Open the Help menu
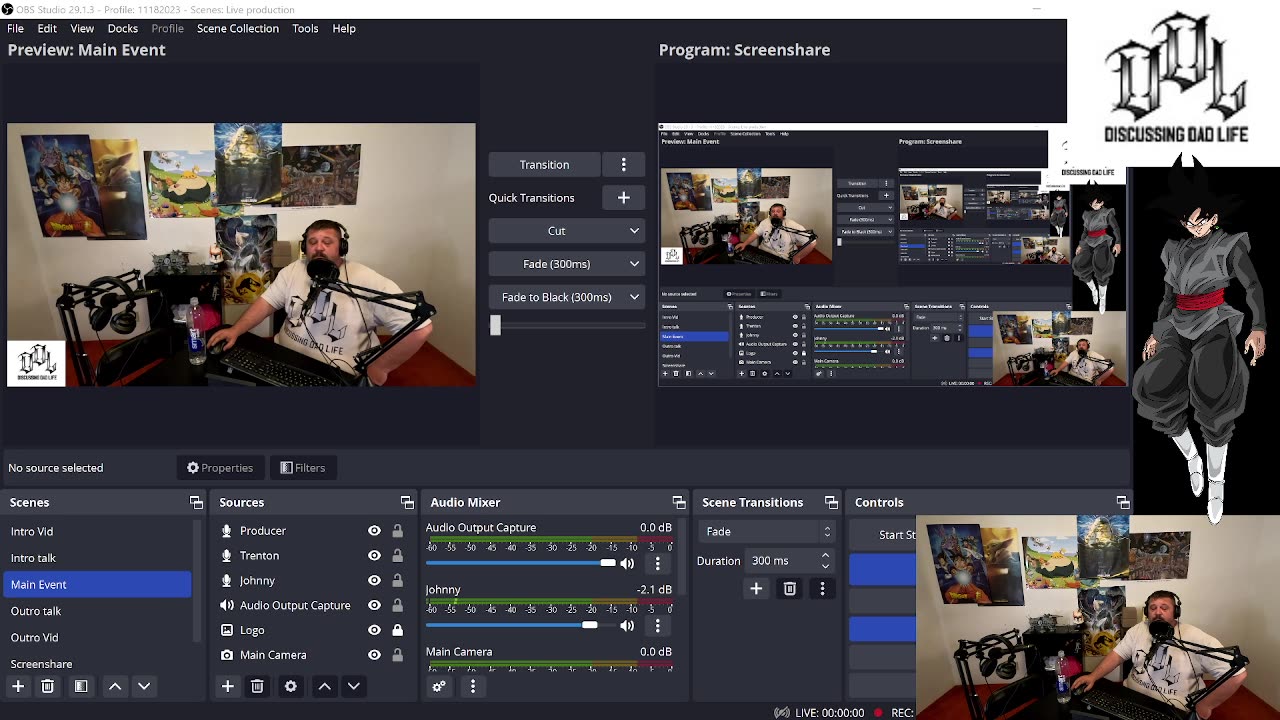The width and height of the screenshot is (1280, 720). 344,28
